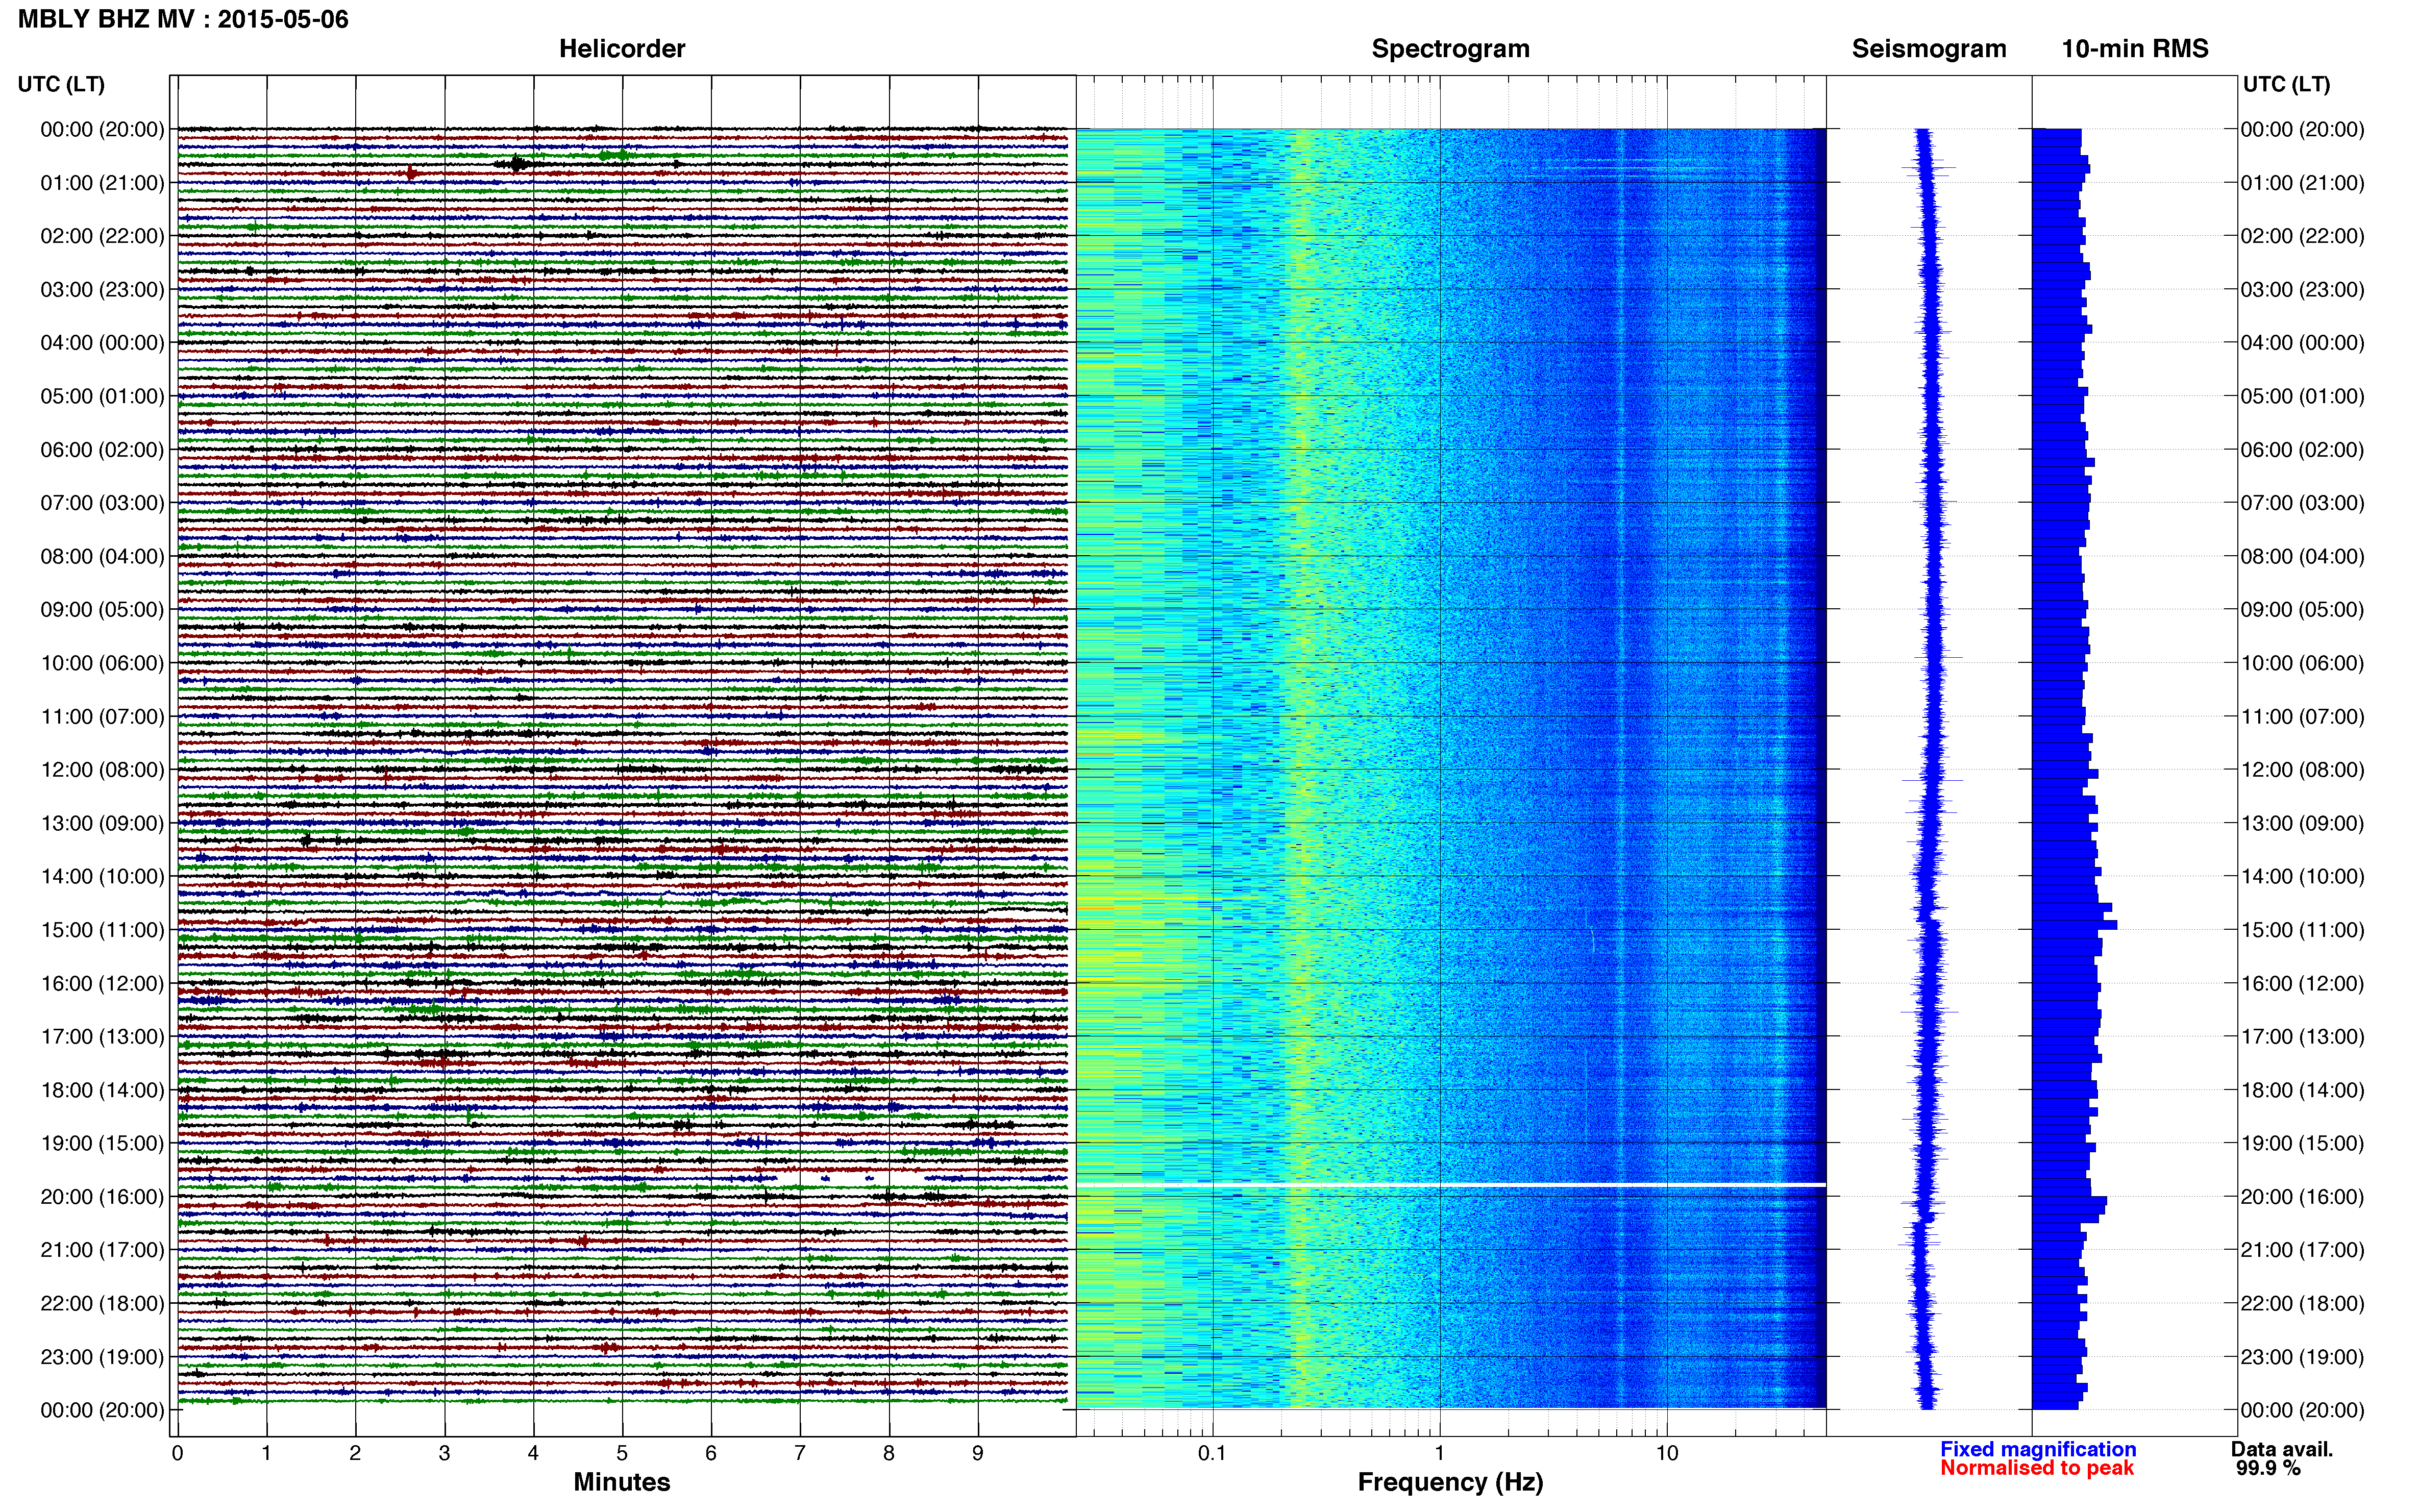Click the 'Seismogram' column heading
The height and width of the screenshot is (1512, 2419).
tap(1929, 49)
